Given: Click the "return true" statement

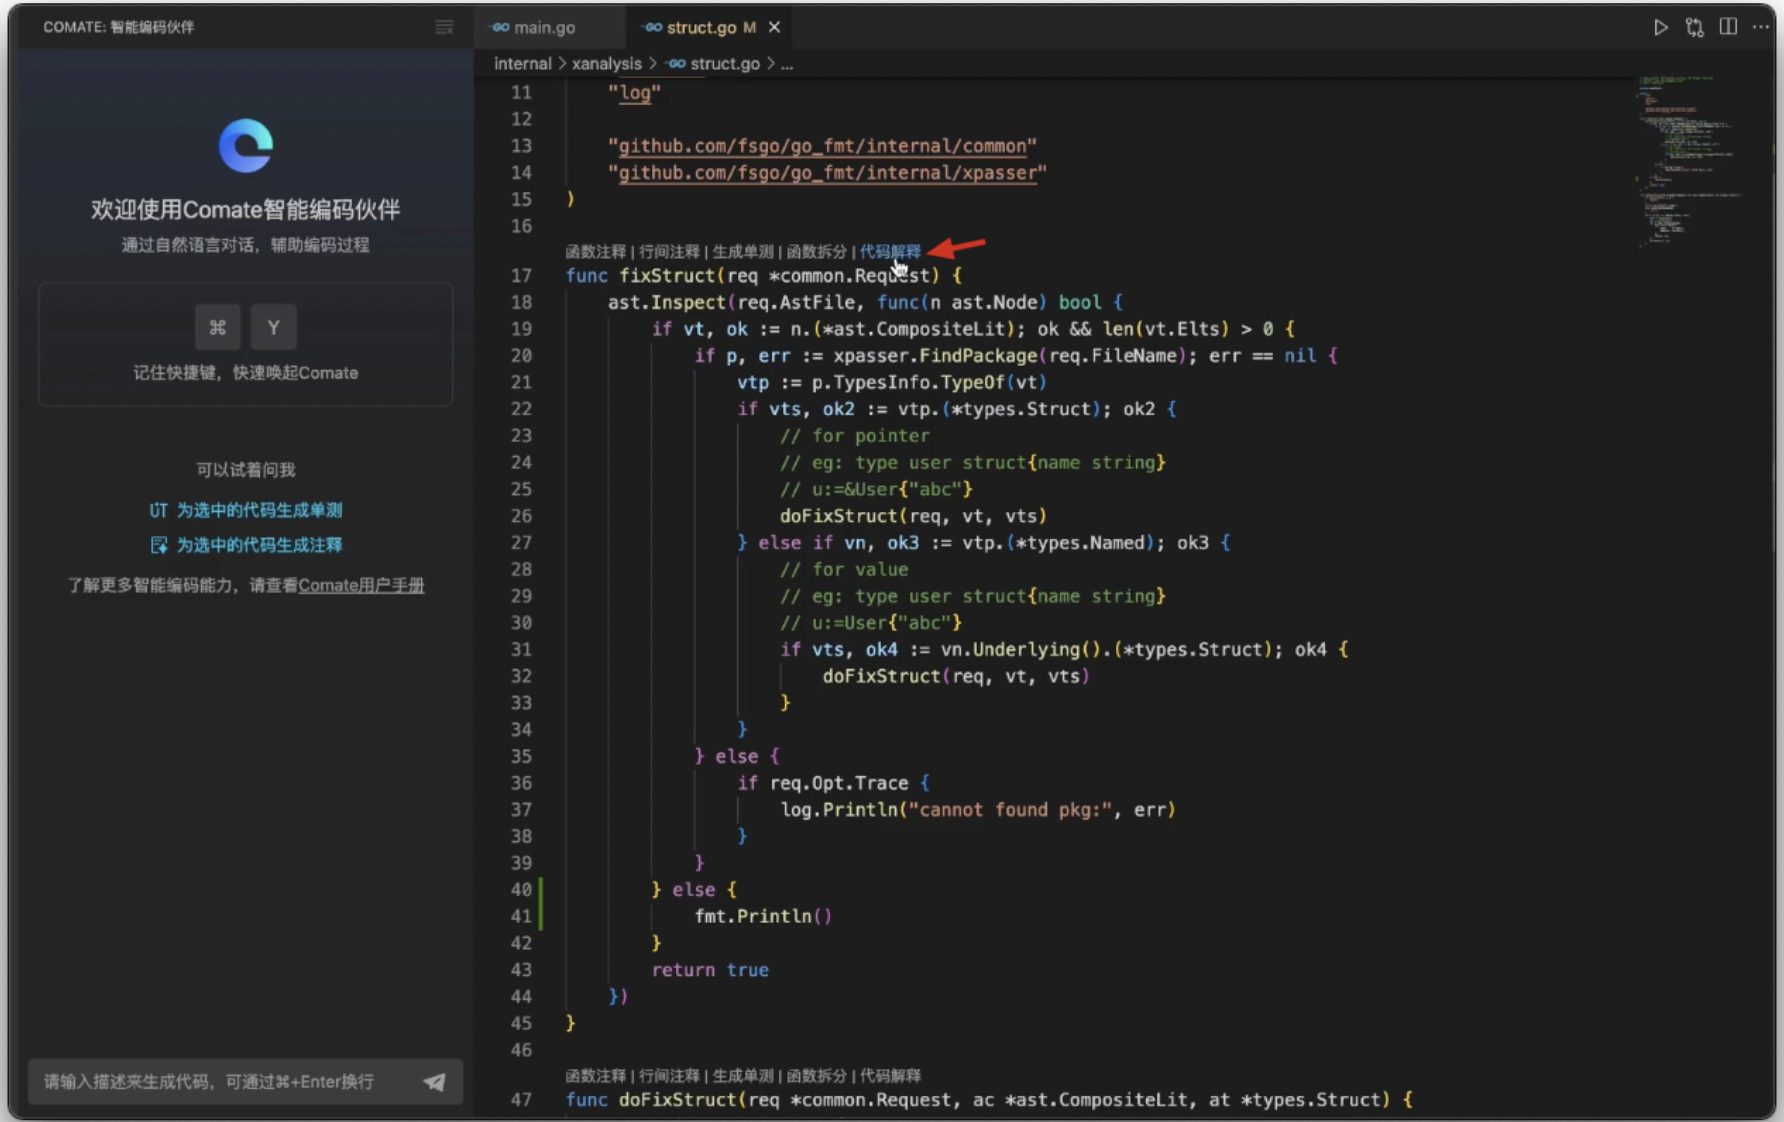Looking at the screenshot, I should coord(710,970).
